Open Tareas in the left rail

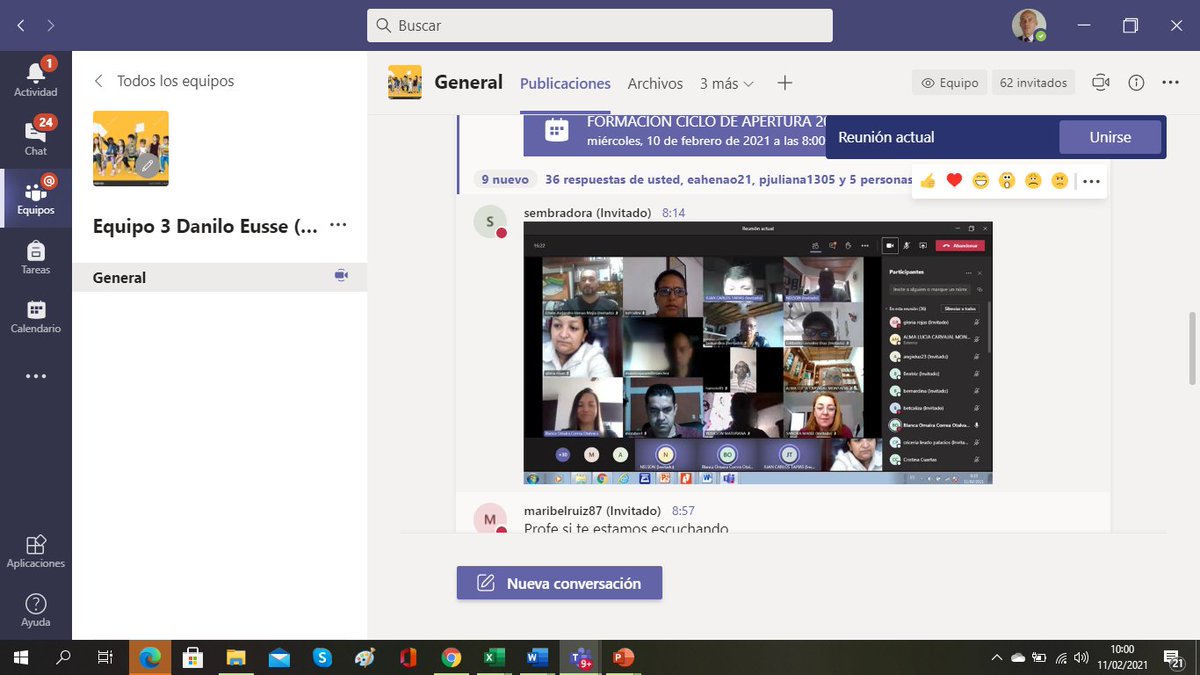pyautogui.click(x=36, y=256)
